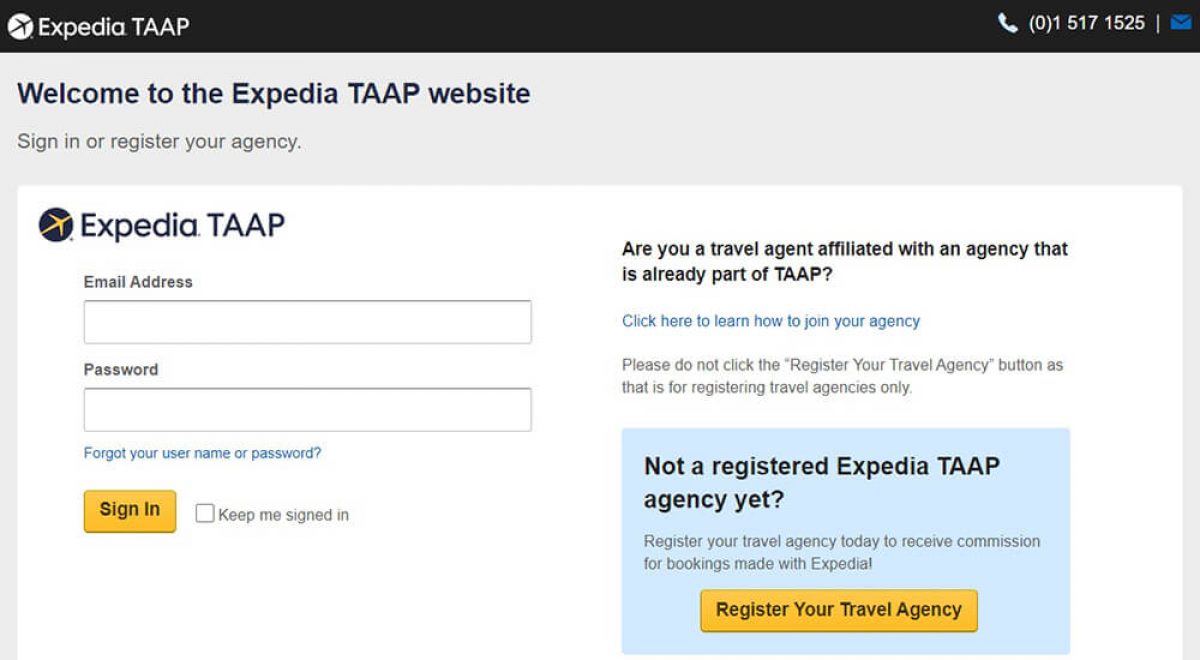Click the Expedia TAAP wordmark in login card
This screenshot has width=1200, height=660.
point(182,225)
